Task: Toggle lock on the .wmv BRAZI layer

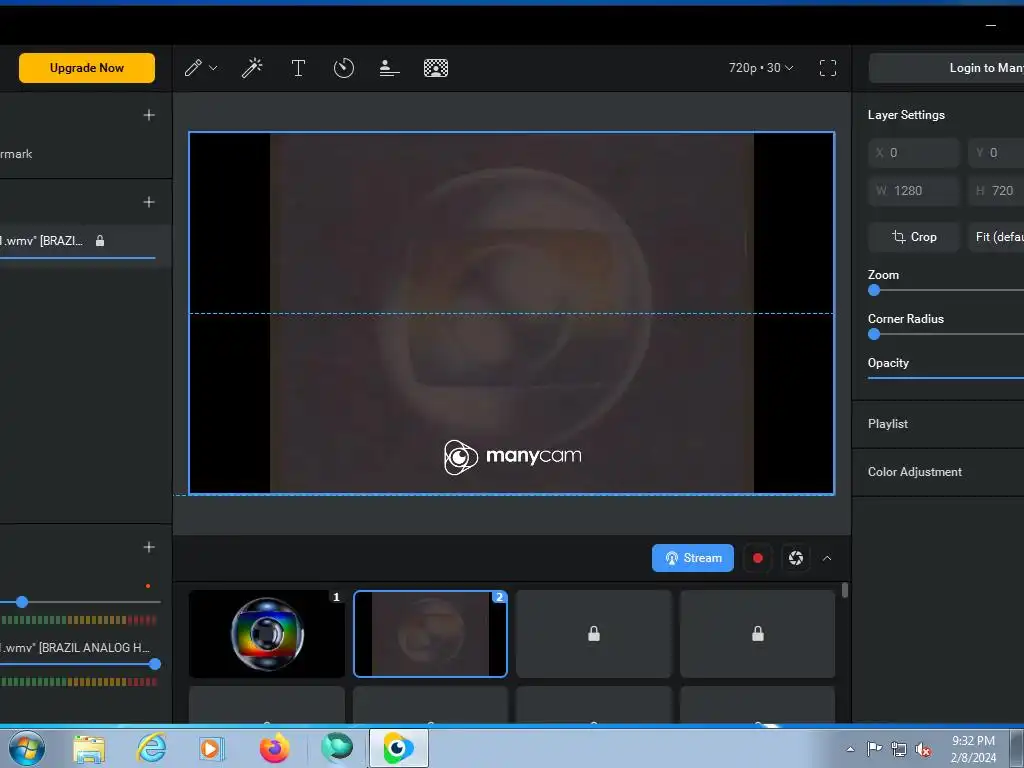Action: tap(100, 241)
